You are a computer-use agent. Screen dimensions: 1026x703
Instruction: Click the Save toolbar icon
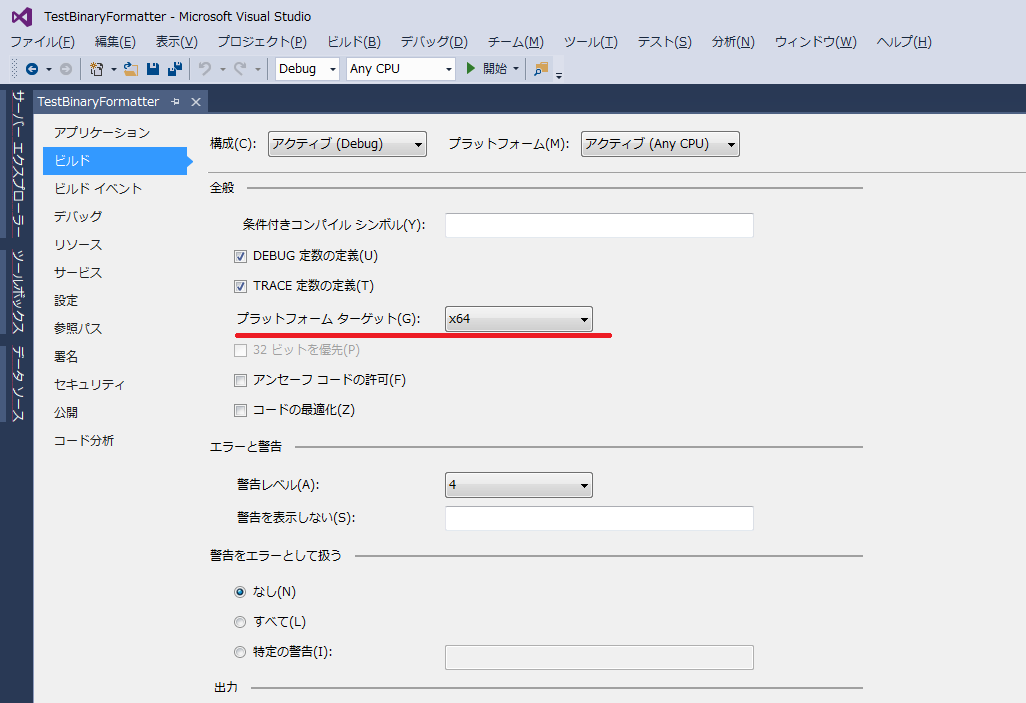pyautogui.click(x=152, y=69)
